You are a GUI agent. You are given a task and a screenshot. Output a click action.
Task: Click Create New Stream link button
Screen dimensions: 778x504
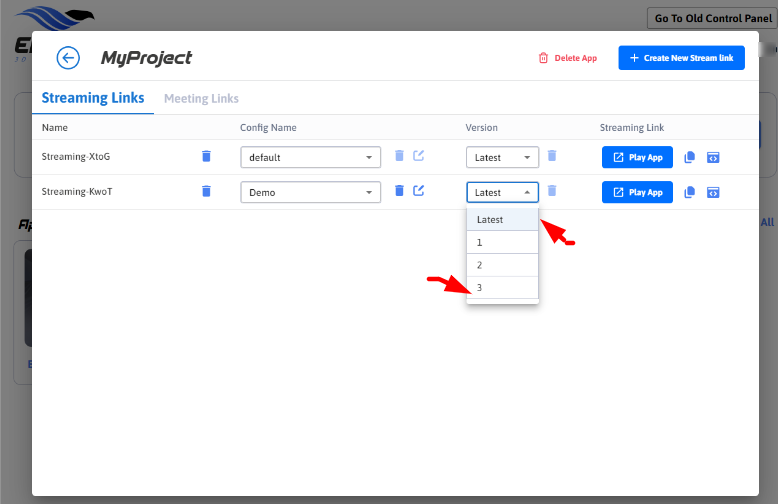[681, 58]
